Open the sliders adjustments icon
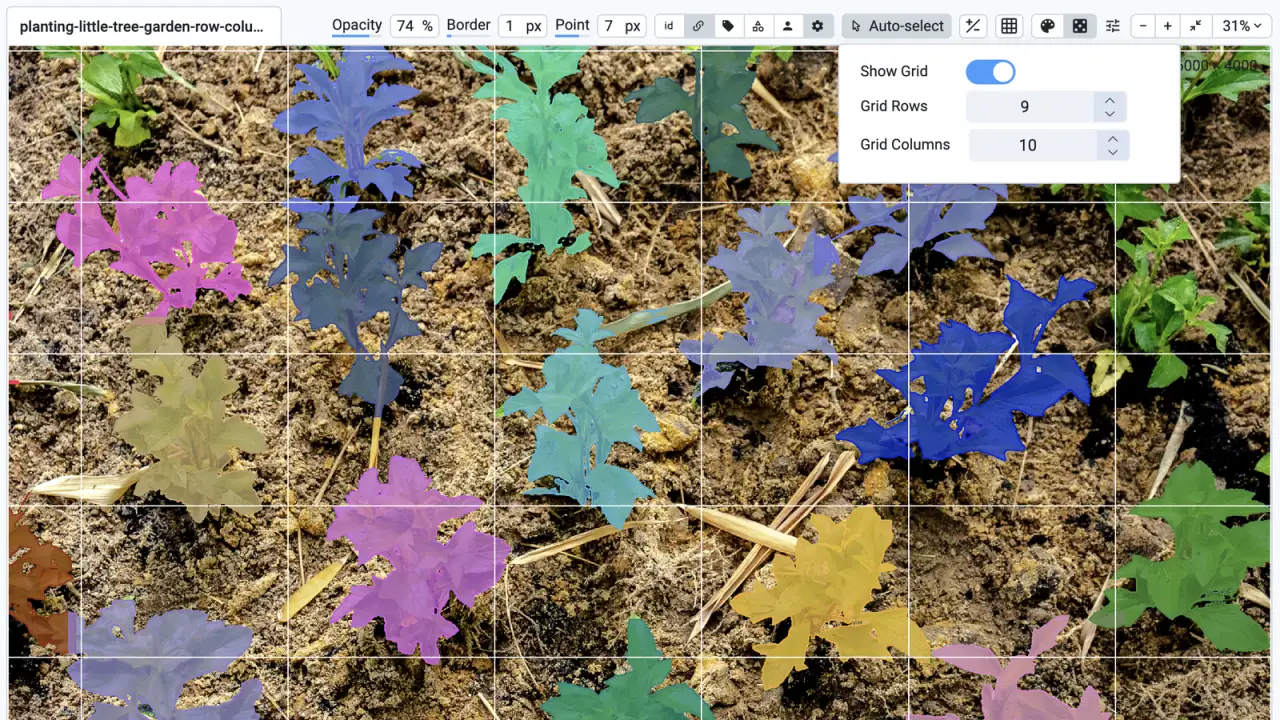 [1113, 26]
